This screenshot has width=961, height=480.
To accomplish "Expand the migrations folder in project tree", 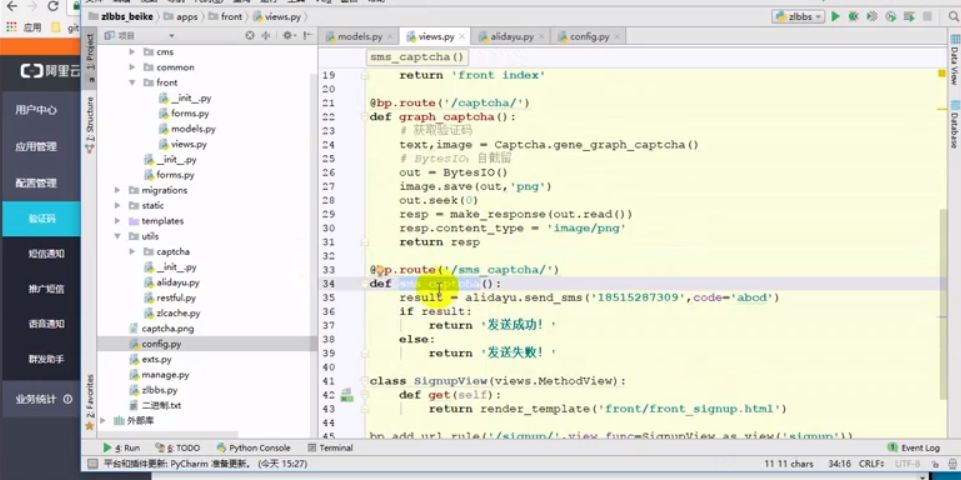I will tap(118, 190).
